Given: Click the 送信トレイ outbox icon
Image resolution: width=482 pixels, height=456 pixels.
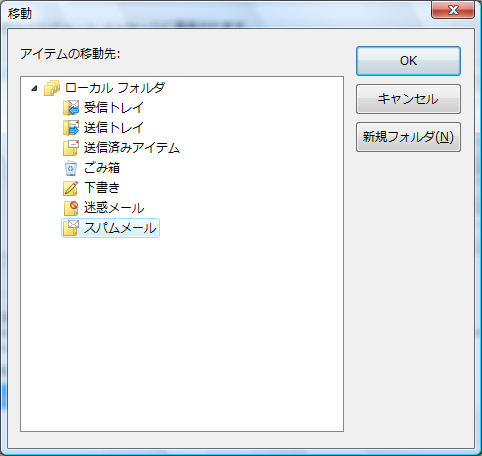Looking at the screenshot, I should point(71,128).
